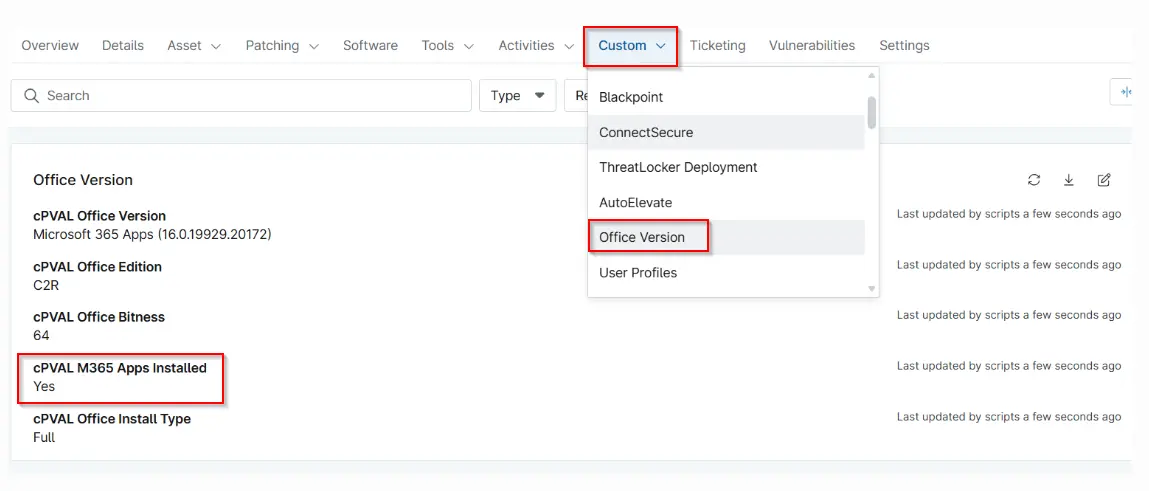Click the Full install type value

pos(44,438)
